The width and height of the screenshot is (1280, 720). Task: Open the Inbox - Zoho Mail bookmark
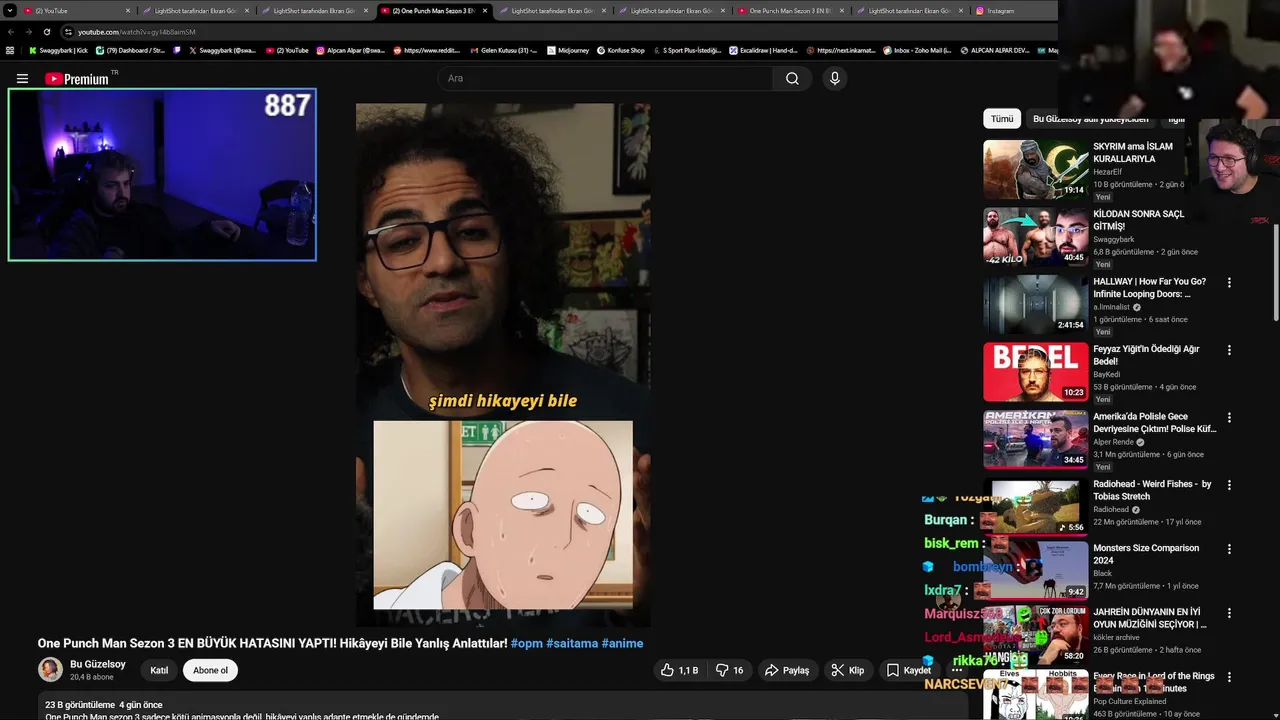[x=916, y=50]
